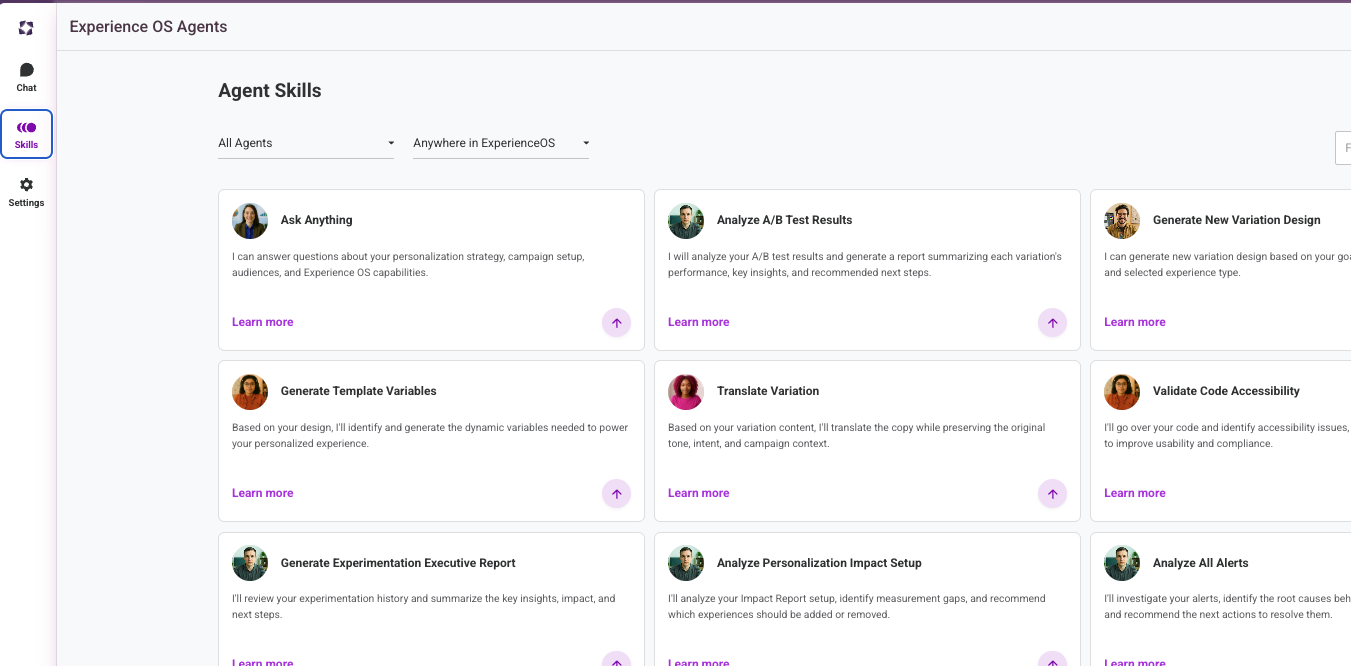
Task: Click the Analyze All Alerts card title
Action: [1200, 563]
